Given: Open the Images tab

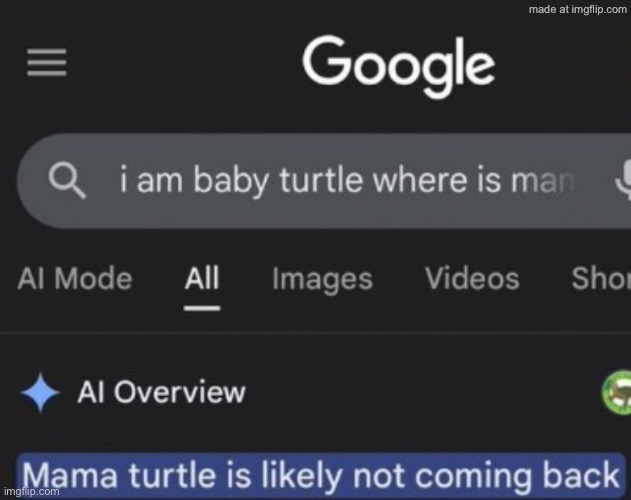Looking at the screenshot, I should [322, 279].
